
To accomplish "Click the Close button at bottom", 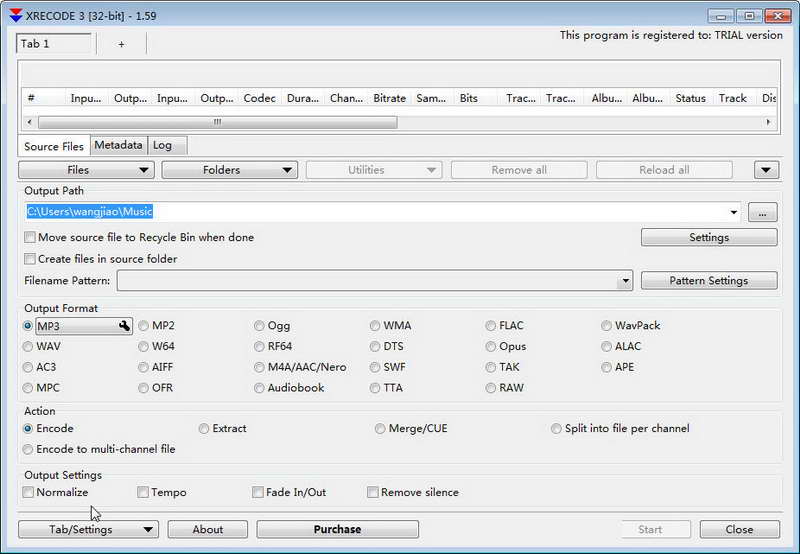I will click(x=740, y=530).
